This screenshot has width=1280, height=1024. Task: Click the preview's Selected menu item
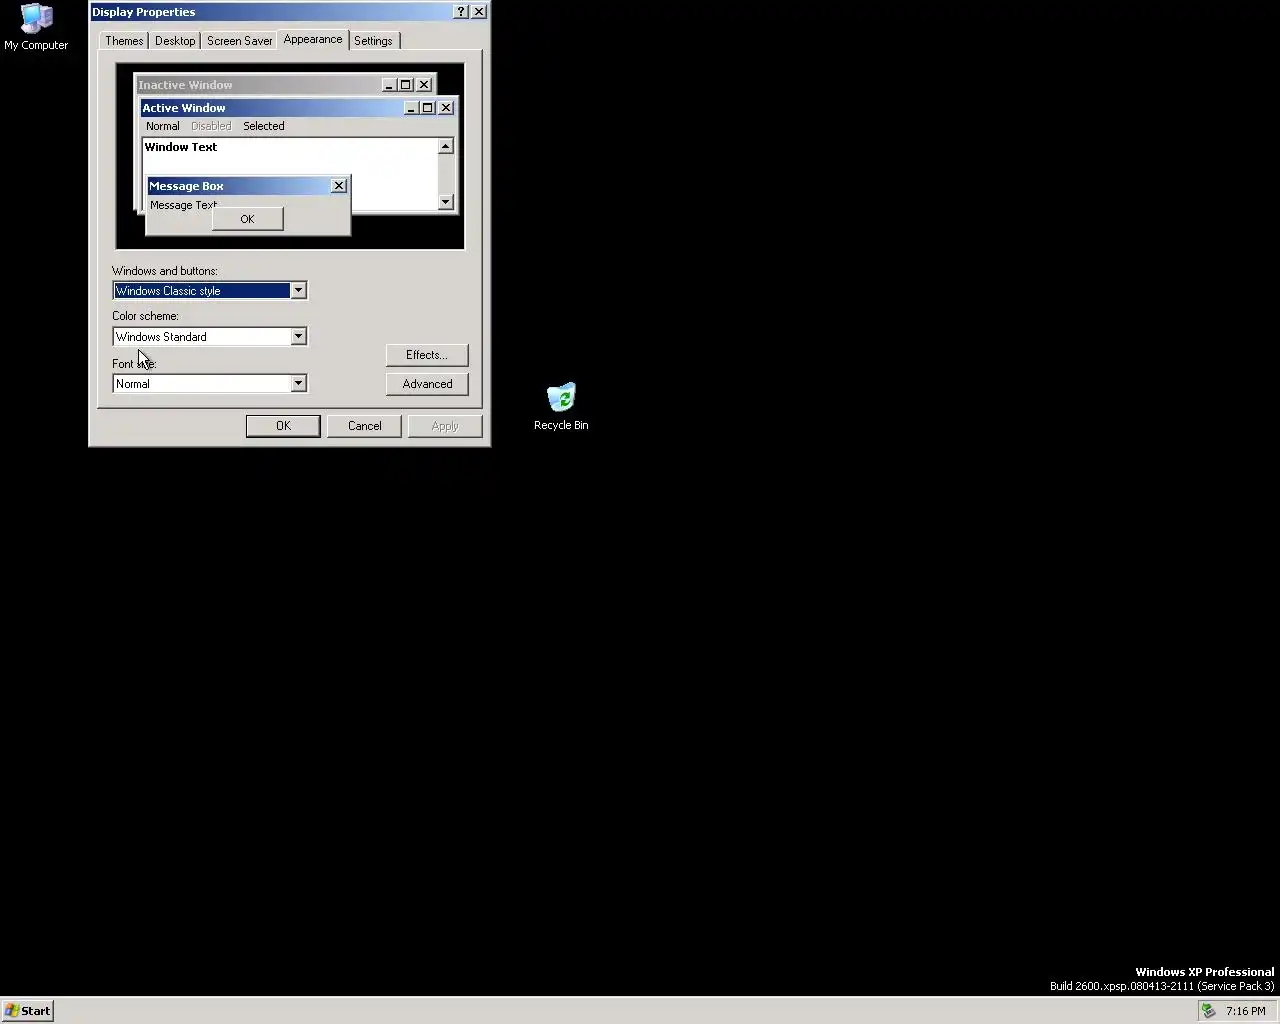264,126
